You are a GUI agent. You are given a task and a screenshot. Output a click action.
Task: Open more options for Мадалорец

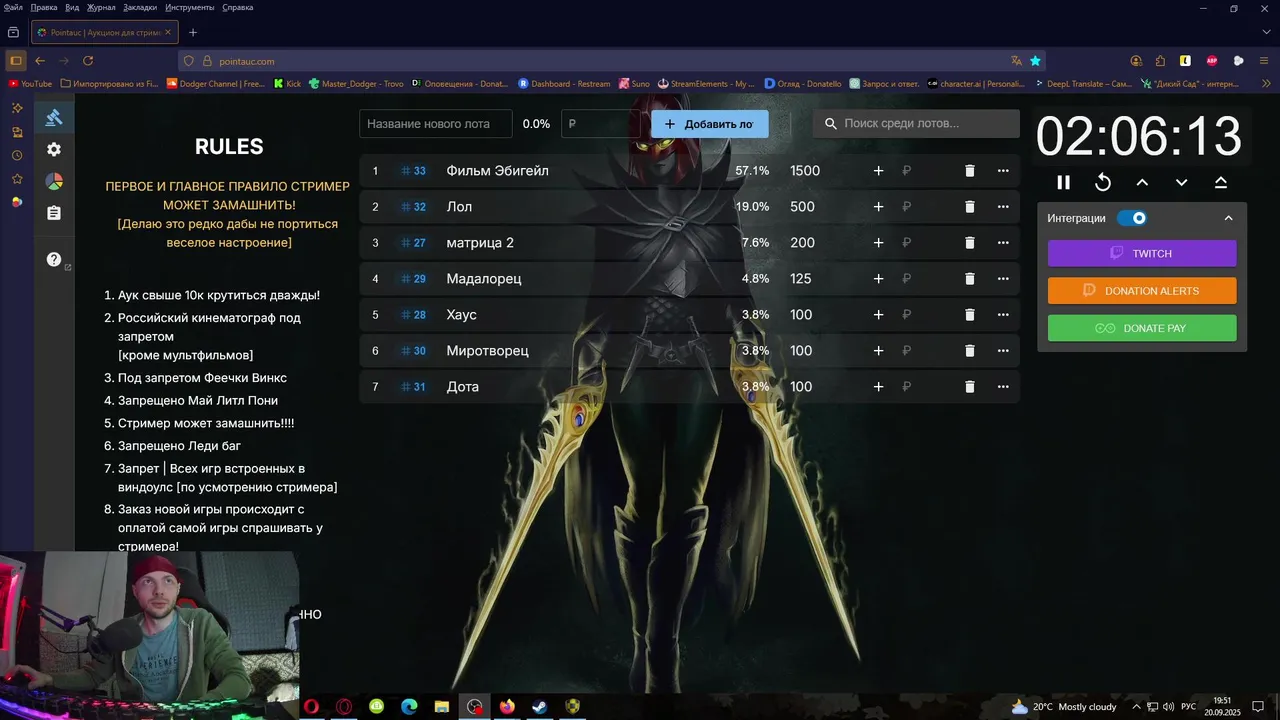pos(1003,279)
